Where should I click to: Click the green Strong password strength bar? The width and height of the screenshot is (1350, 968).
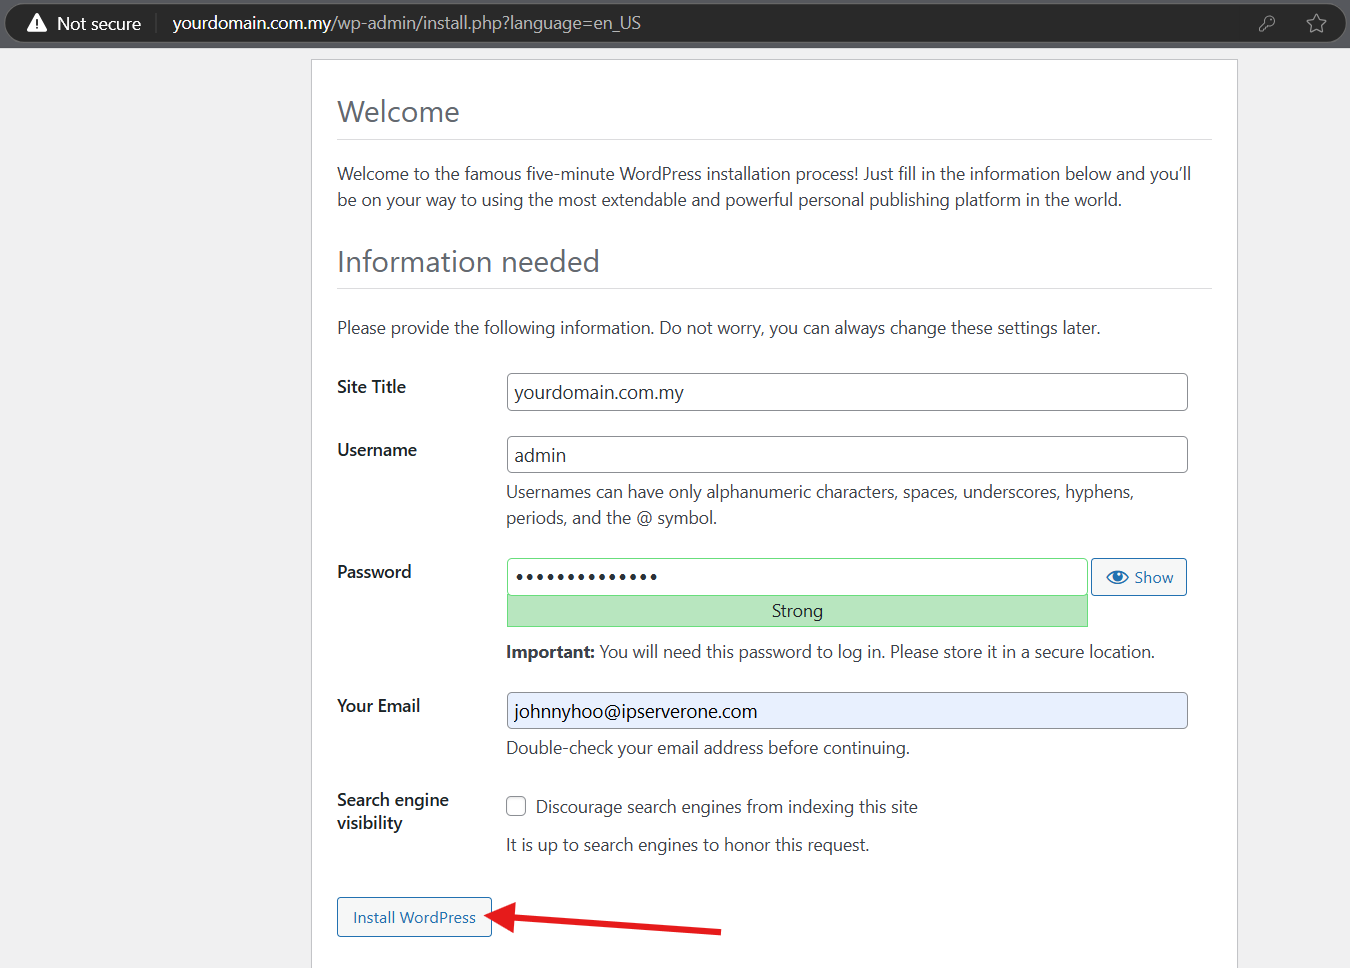pyautogui.click(x=796, y=611)
